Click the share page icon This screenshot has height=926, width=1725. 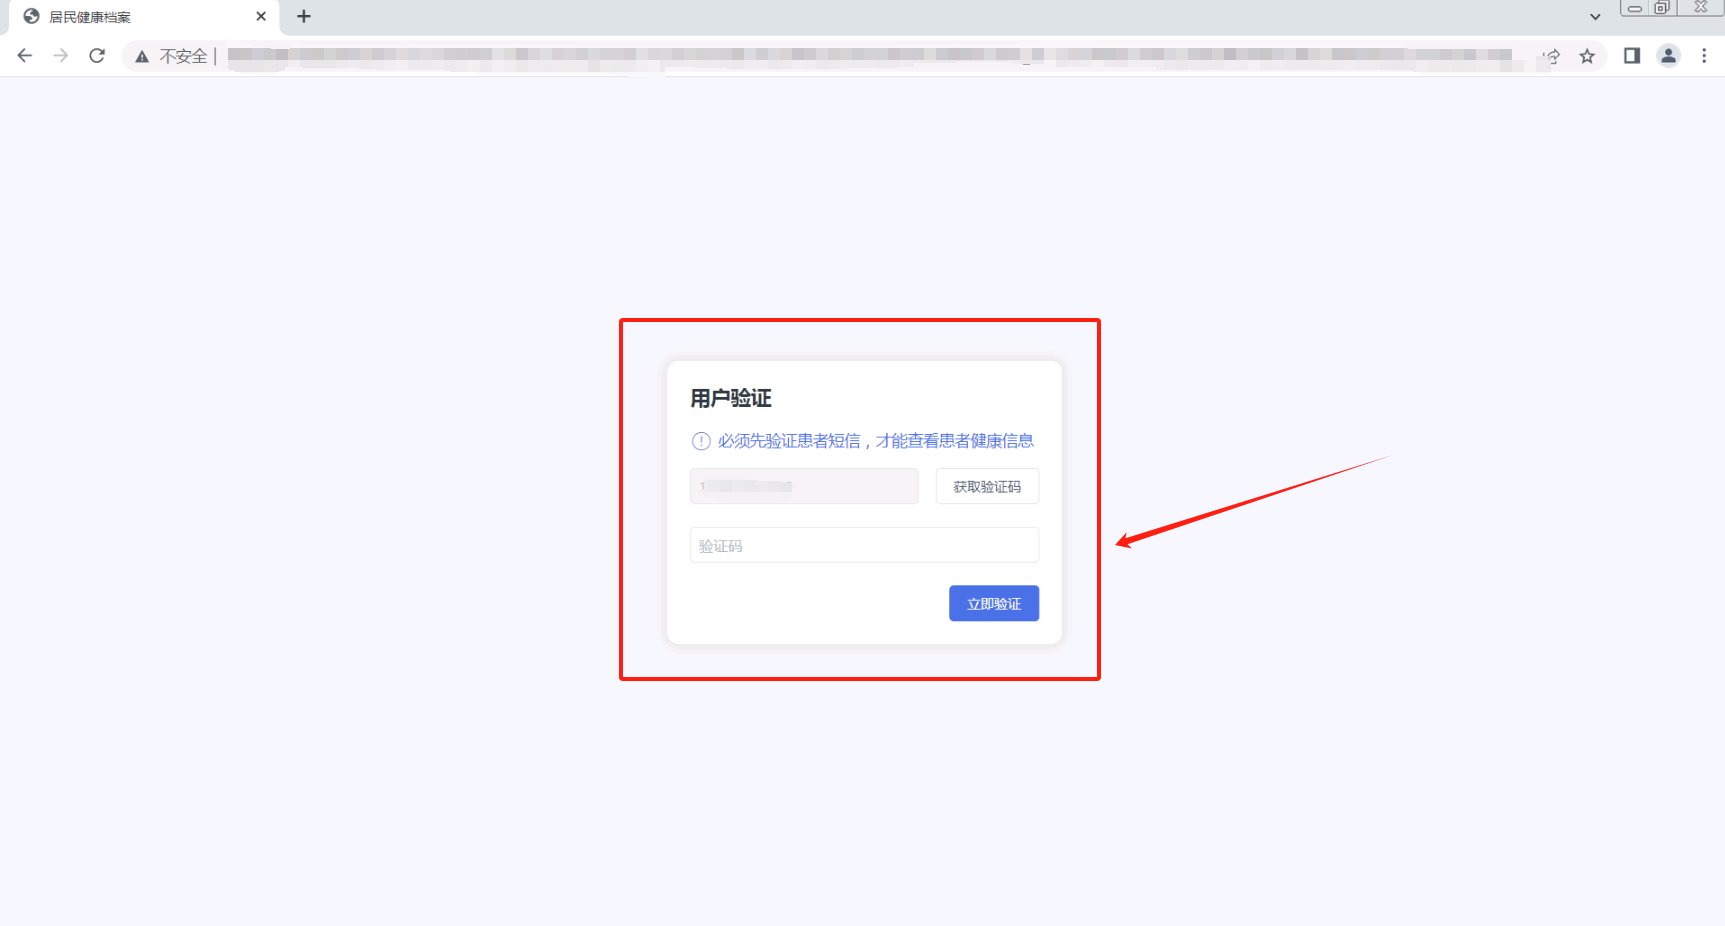[1551, 56]
